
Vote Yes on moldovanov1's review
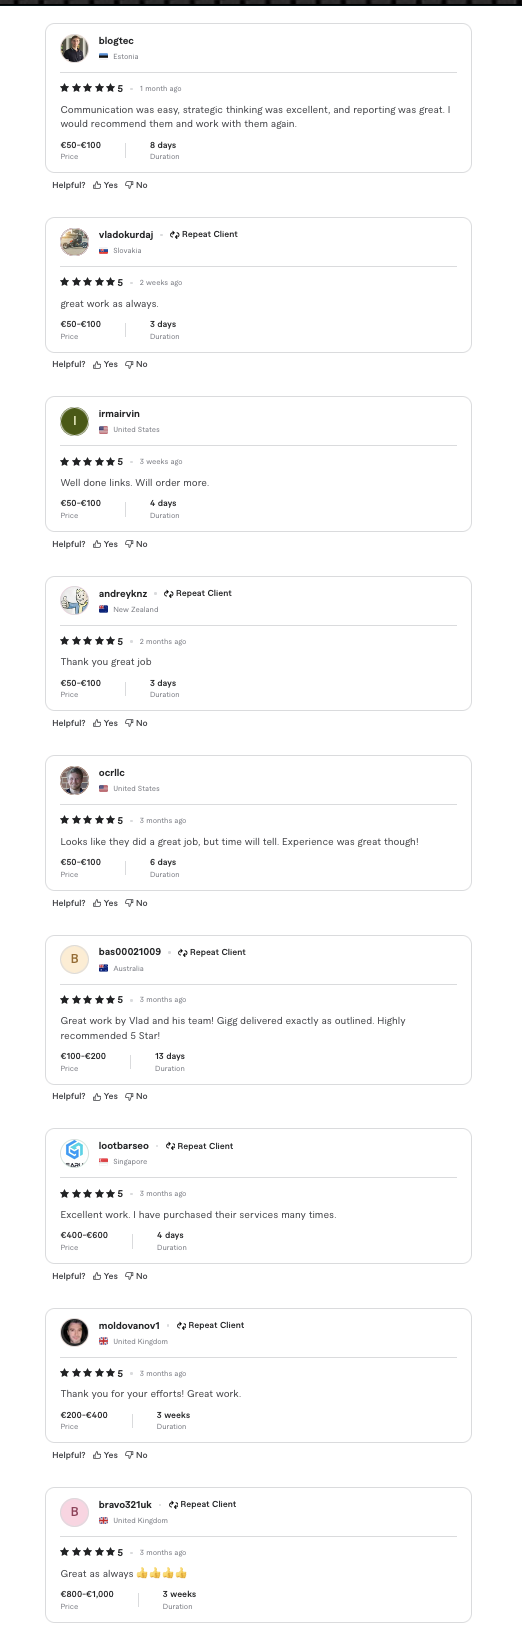[x=105, y=1455]
